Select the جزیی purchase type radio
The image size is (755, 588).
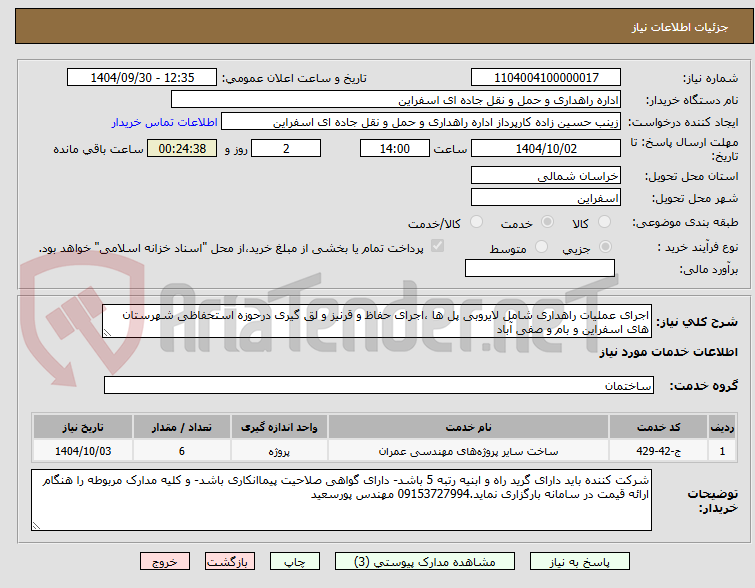coord(605,247)
